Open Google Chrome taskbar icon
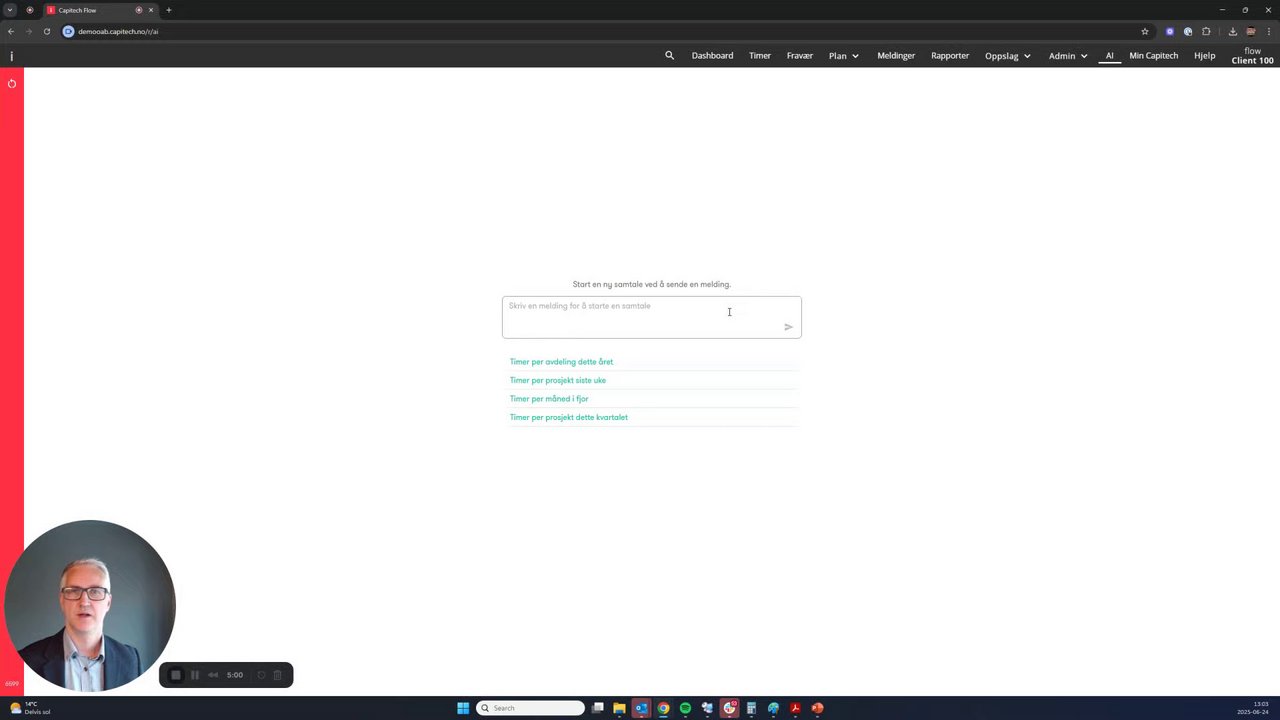The height and width of the screenshot is (720, 1280). 664,708
